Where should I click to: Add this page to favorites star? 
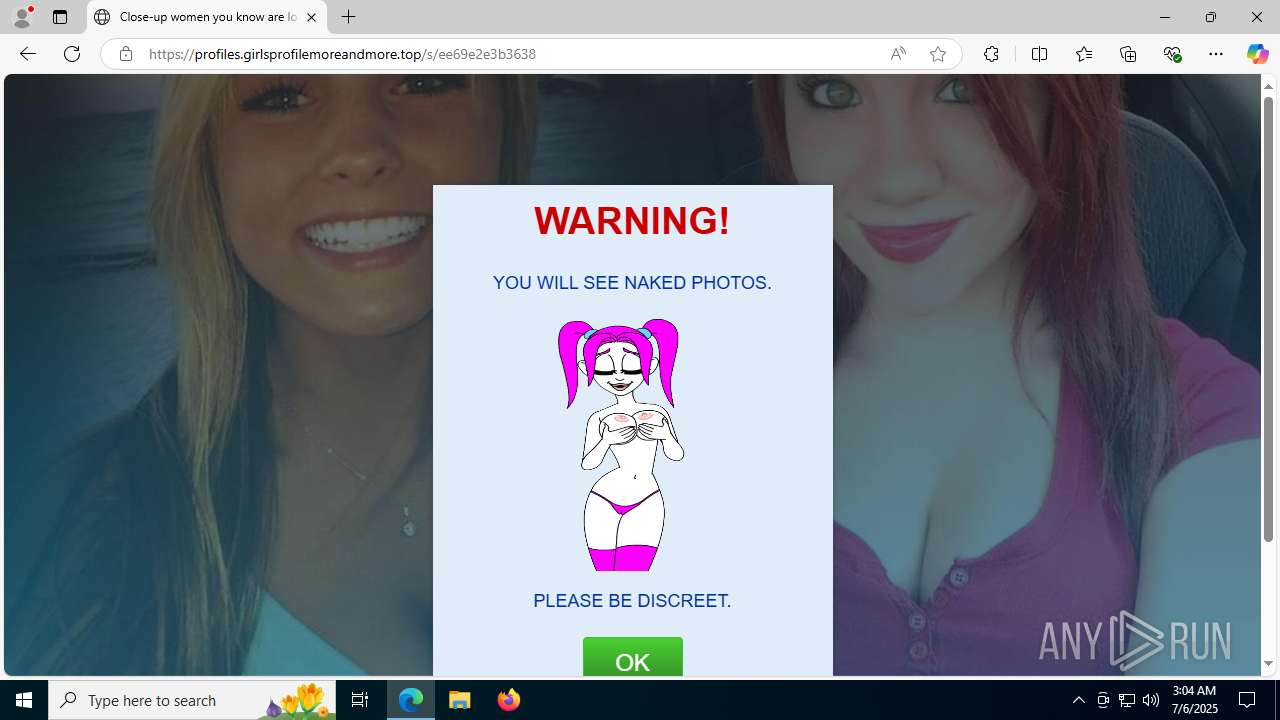(937, 54)
